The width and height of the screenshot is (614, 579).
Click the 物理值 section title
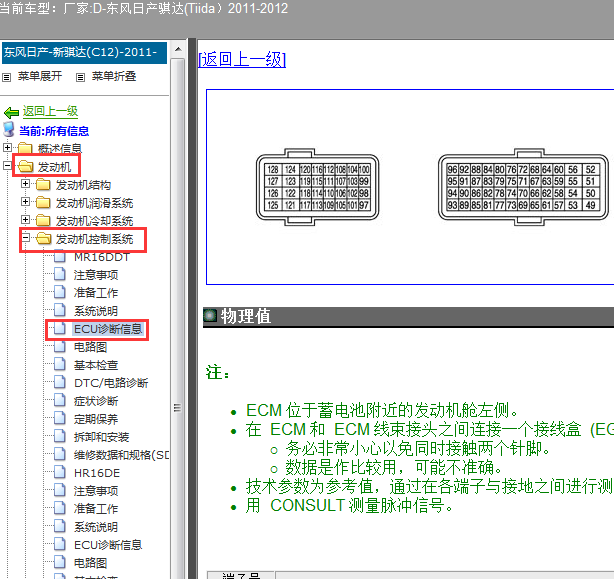point(246,316)
